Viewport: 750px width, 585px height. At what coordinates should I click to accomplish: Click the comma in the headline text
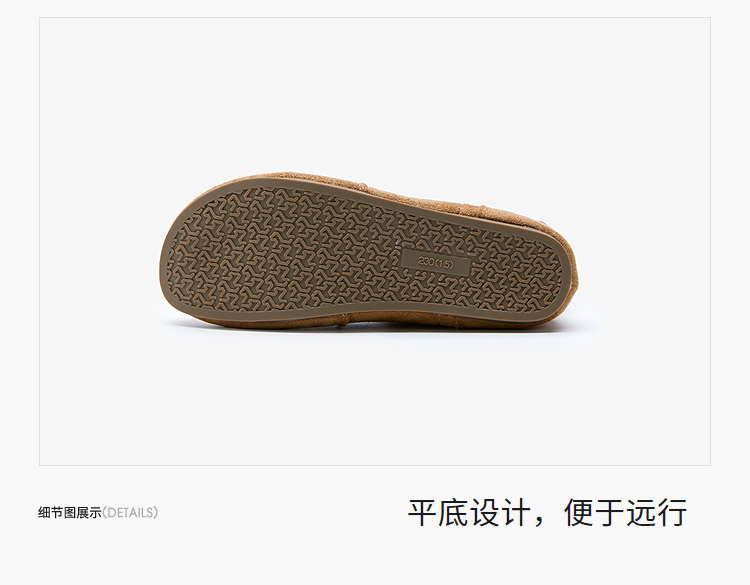(540, 521)
